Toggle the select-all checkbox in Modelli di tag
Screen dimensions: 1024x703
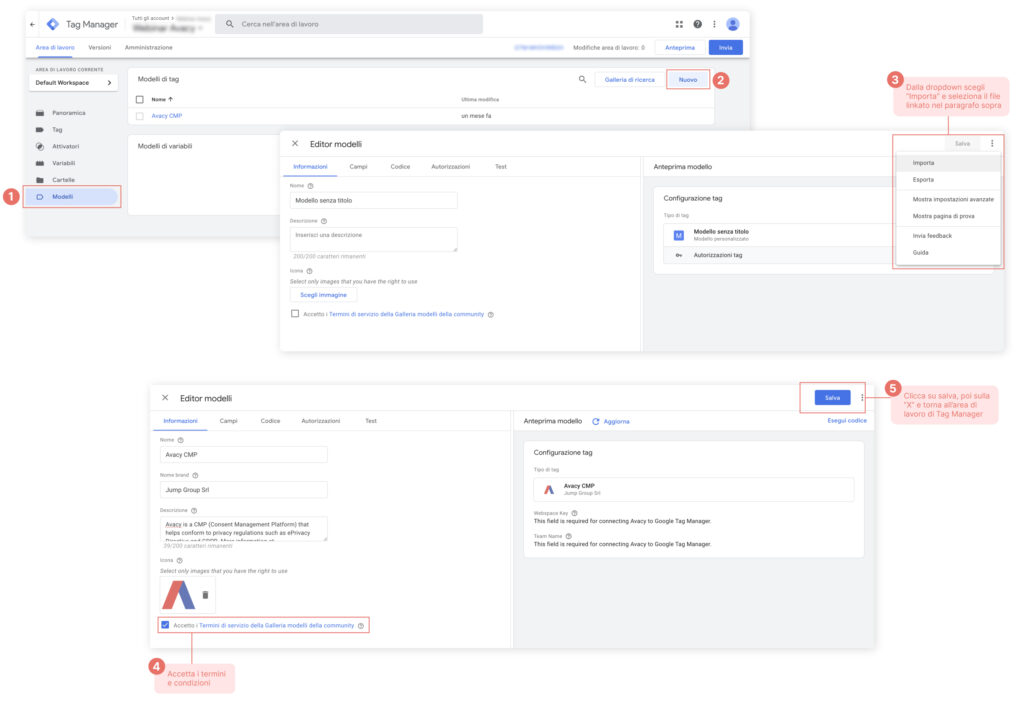pyautogui.click(x=140, y=100)
